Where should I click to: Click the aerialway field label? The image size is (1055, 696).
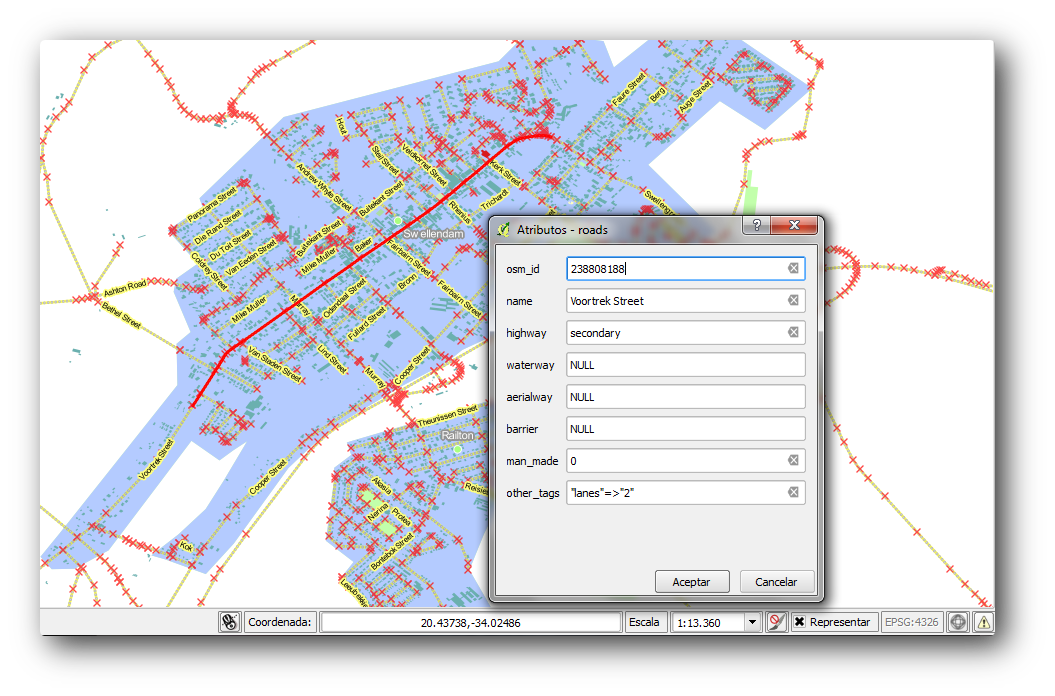tap(529, 397)
